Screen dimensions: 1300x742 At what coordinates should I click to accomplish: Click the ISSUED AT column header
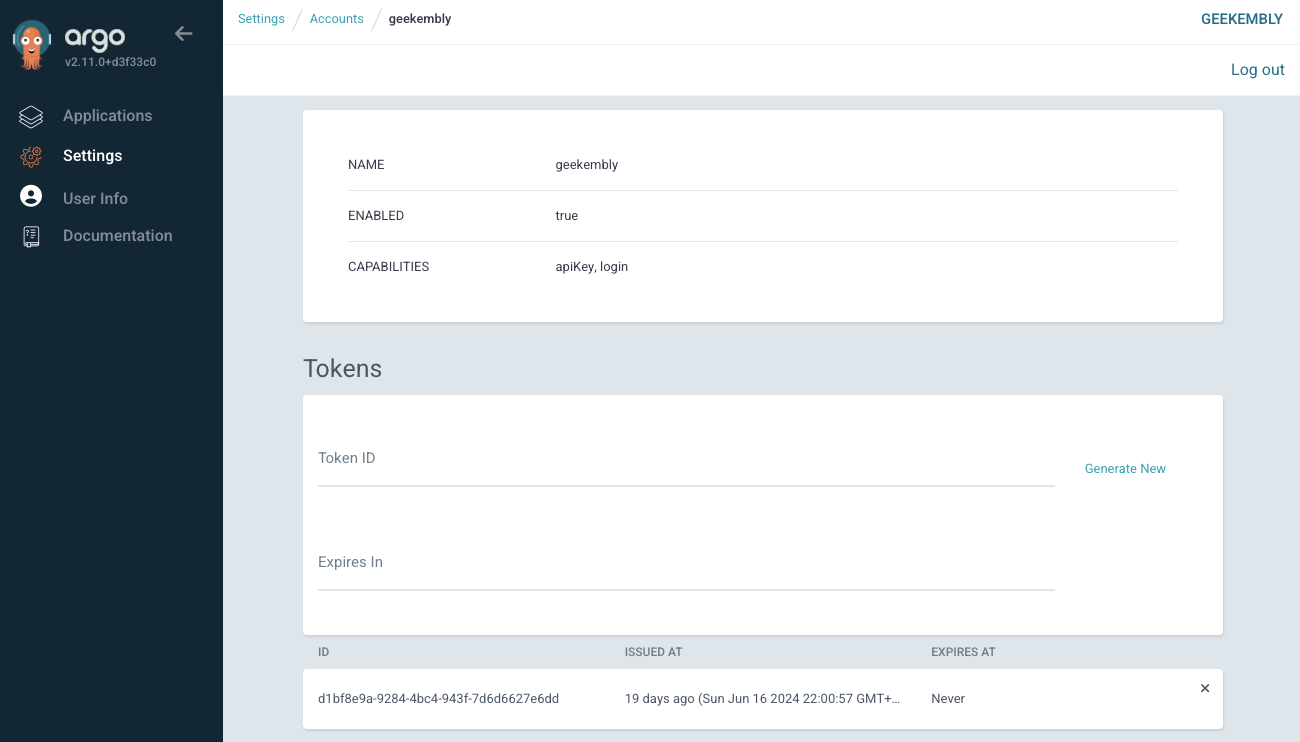[653, 651]
